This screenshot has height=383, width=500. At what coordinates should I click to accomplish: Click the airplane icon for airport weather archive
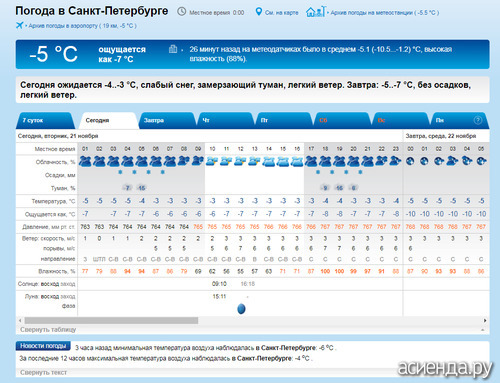pyautogui.click(x=19, y=25)
